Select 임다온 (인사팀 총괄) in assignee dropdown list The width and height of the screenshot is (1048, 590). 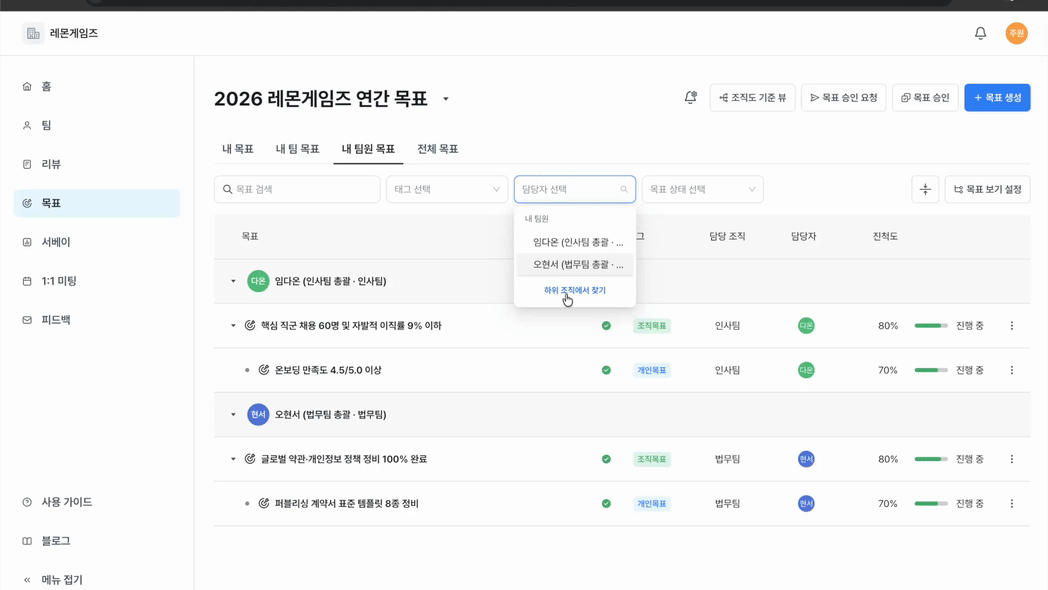click(x=575, y=242)
